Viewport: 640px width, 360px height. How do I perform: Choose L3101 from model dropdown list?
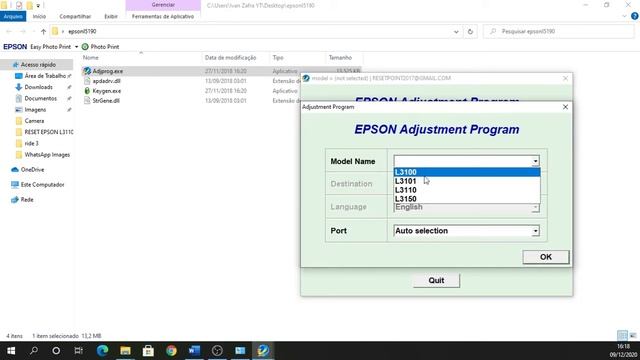tap(467, 181)
